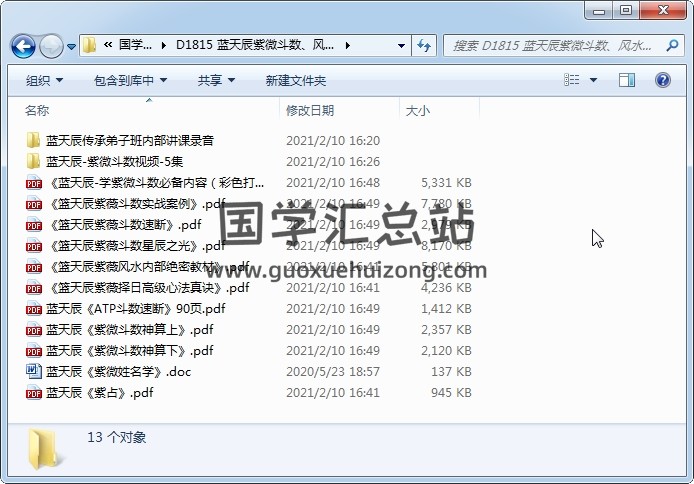694x484 pixels.
Task: Click the 137 KB size cell
Action: 451,372
